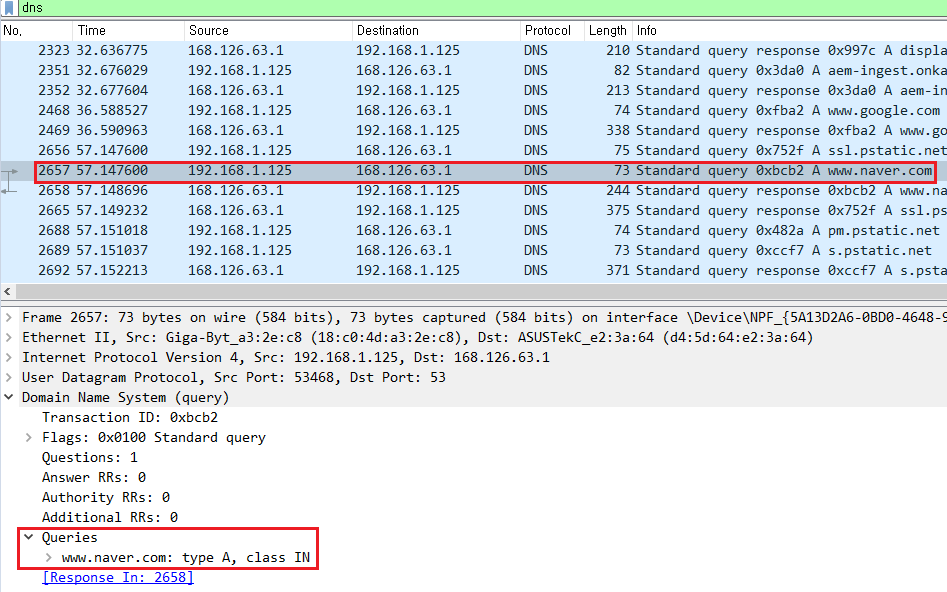Select packet 2323 in the list
947x592 pixels.
[474, 51]
